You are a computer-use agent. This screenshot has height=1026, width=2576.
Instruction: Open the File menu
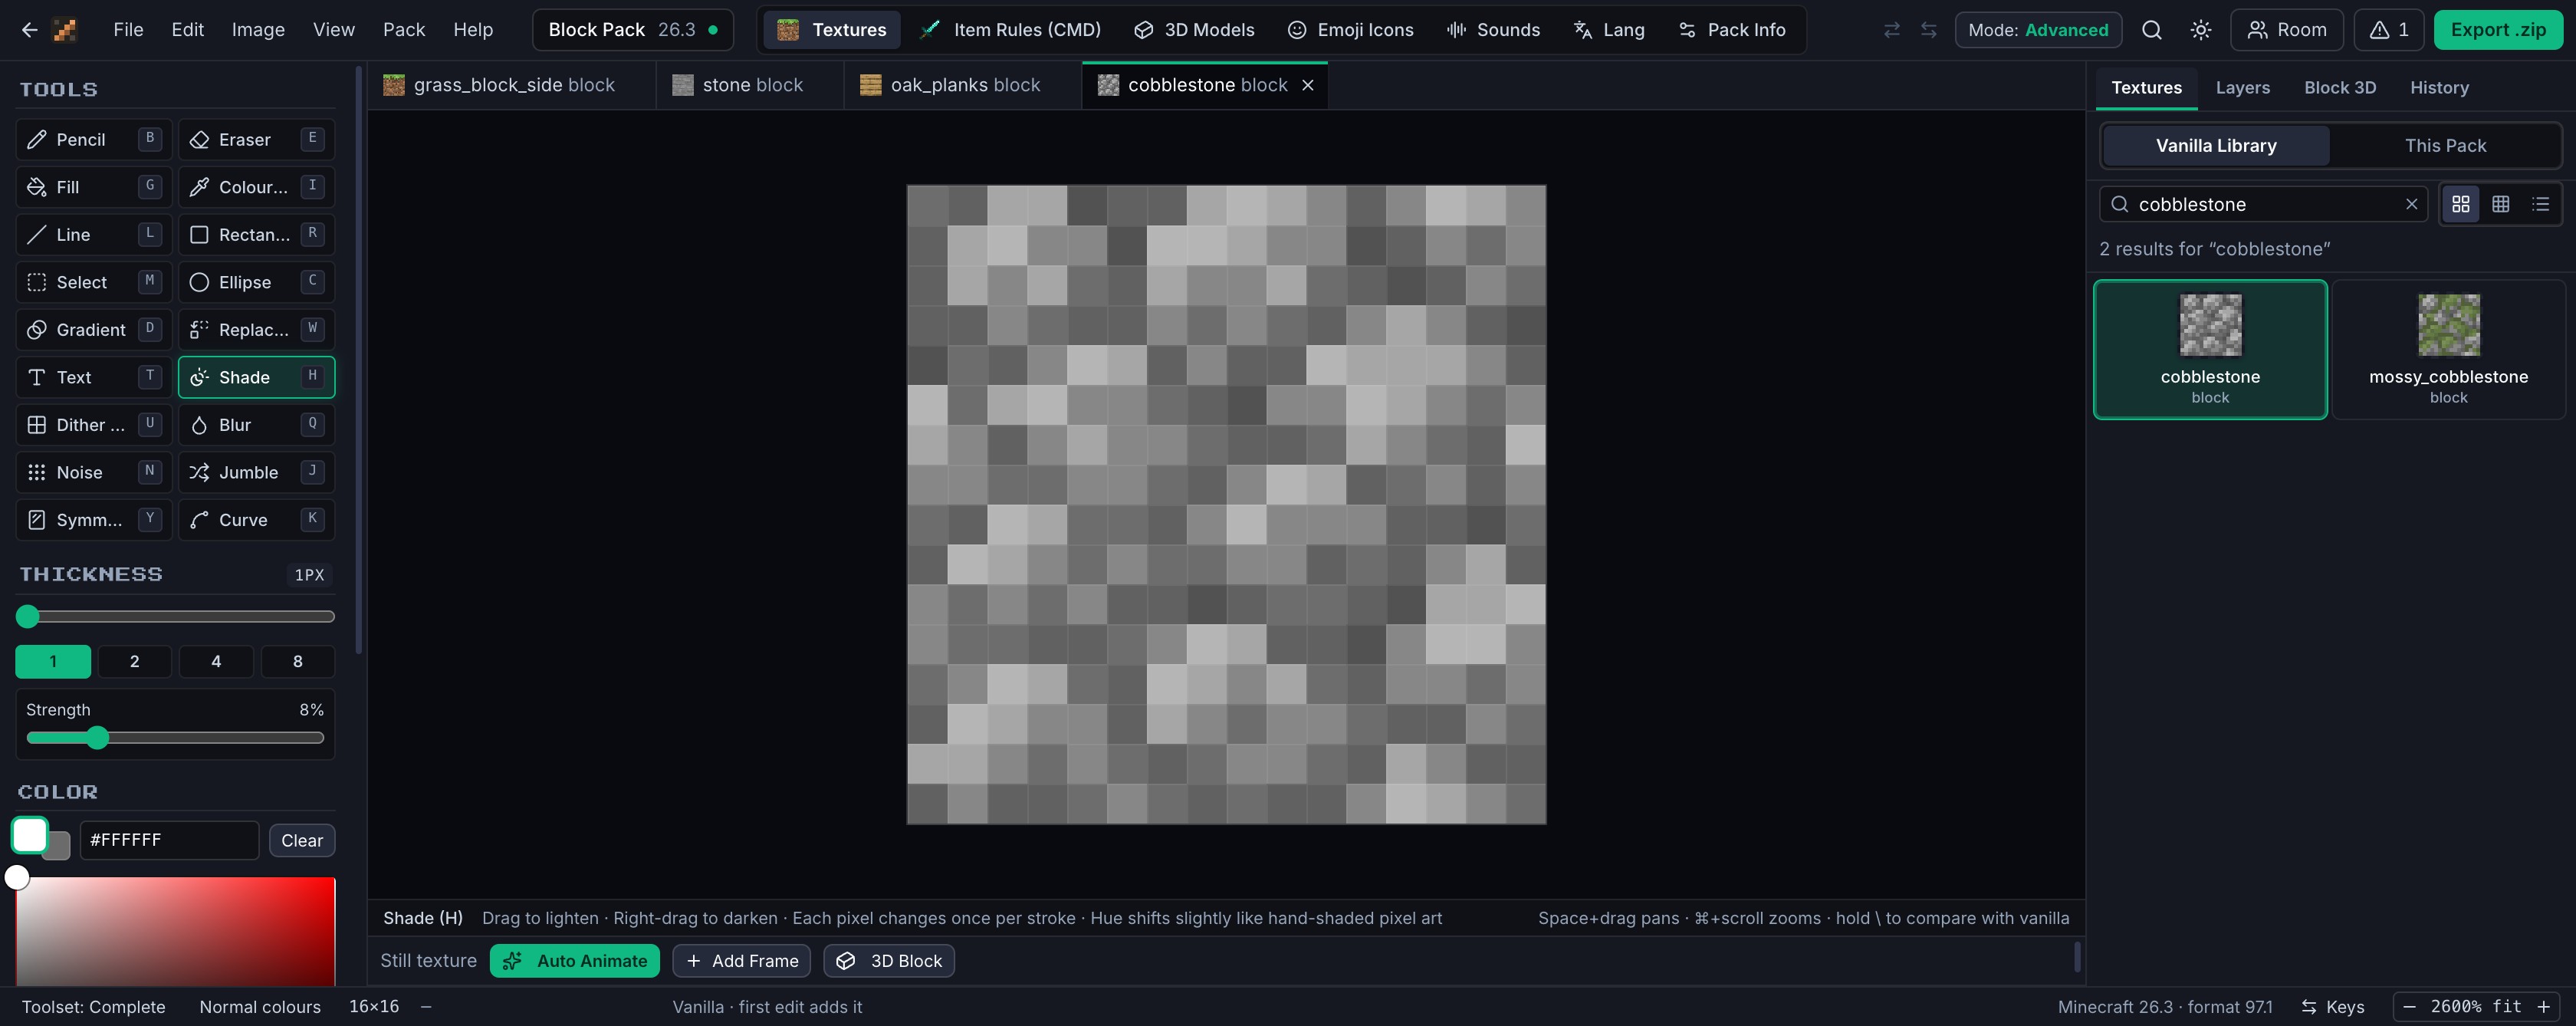(128, 30)
